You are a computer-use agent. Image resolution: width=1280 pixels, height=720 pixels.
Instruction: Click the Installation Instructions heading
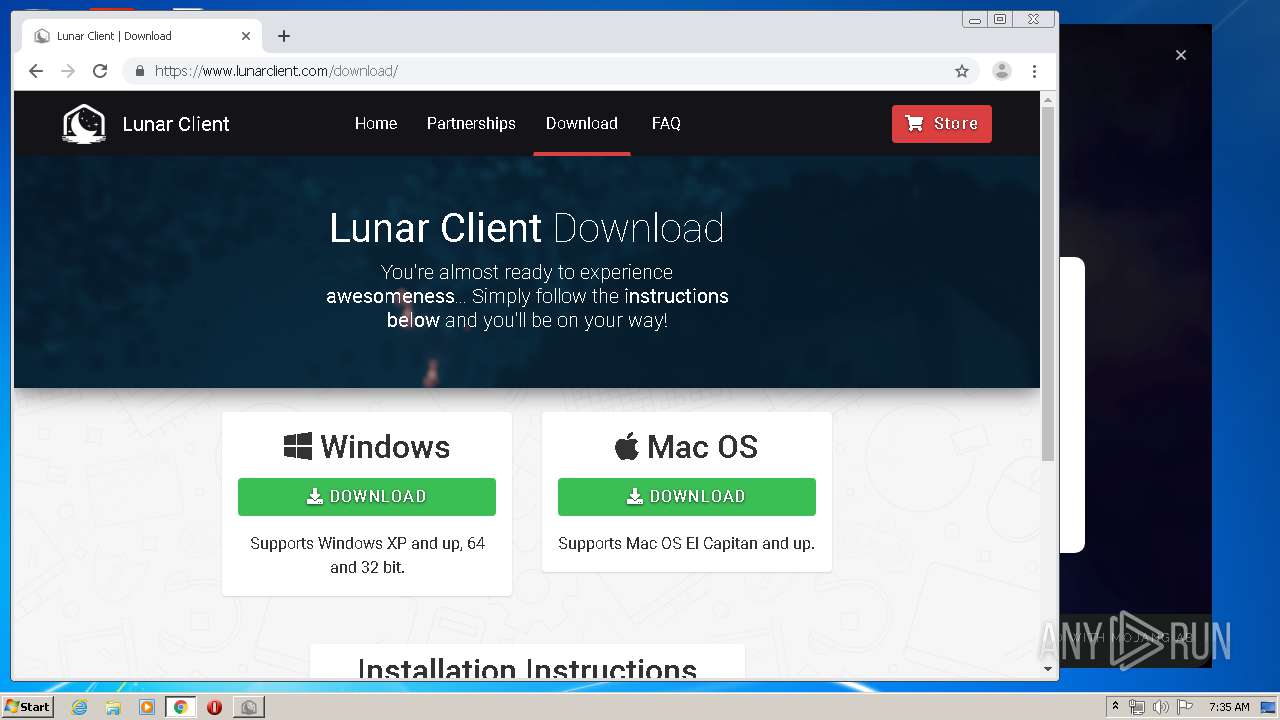pyautogui.click(x=527, y=669)
